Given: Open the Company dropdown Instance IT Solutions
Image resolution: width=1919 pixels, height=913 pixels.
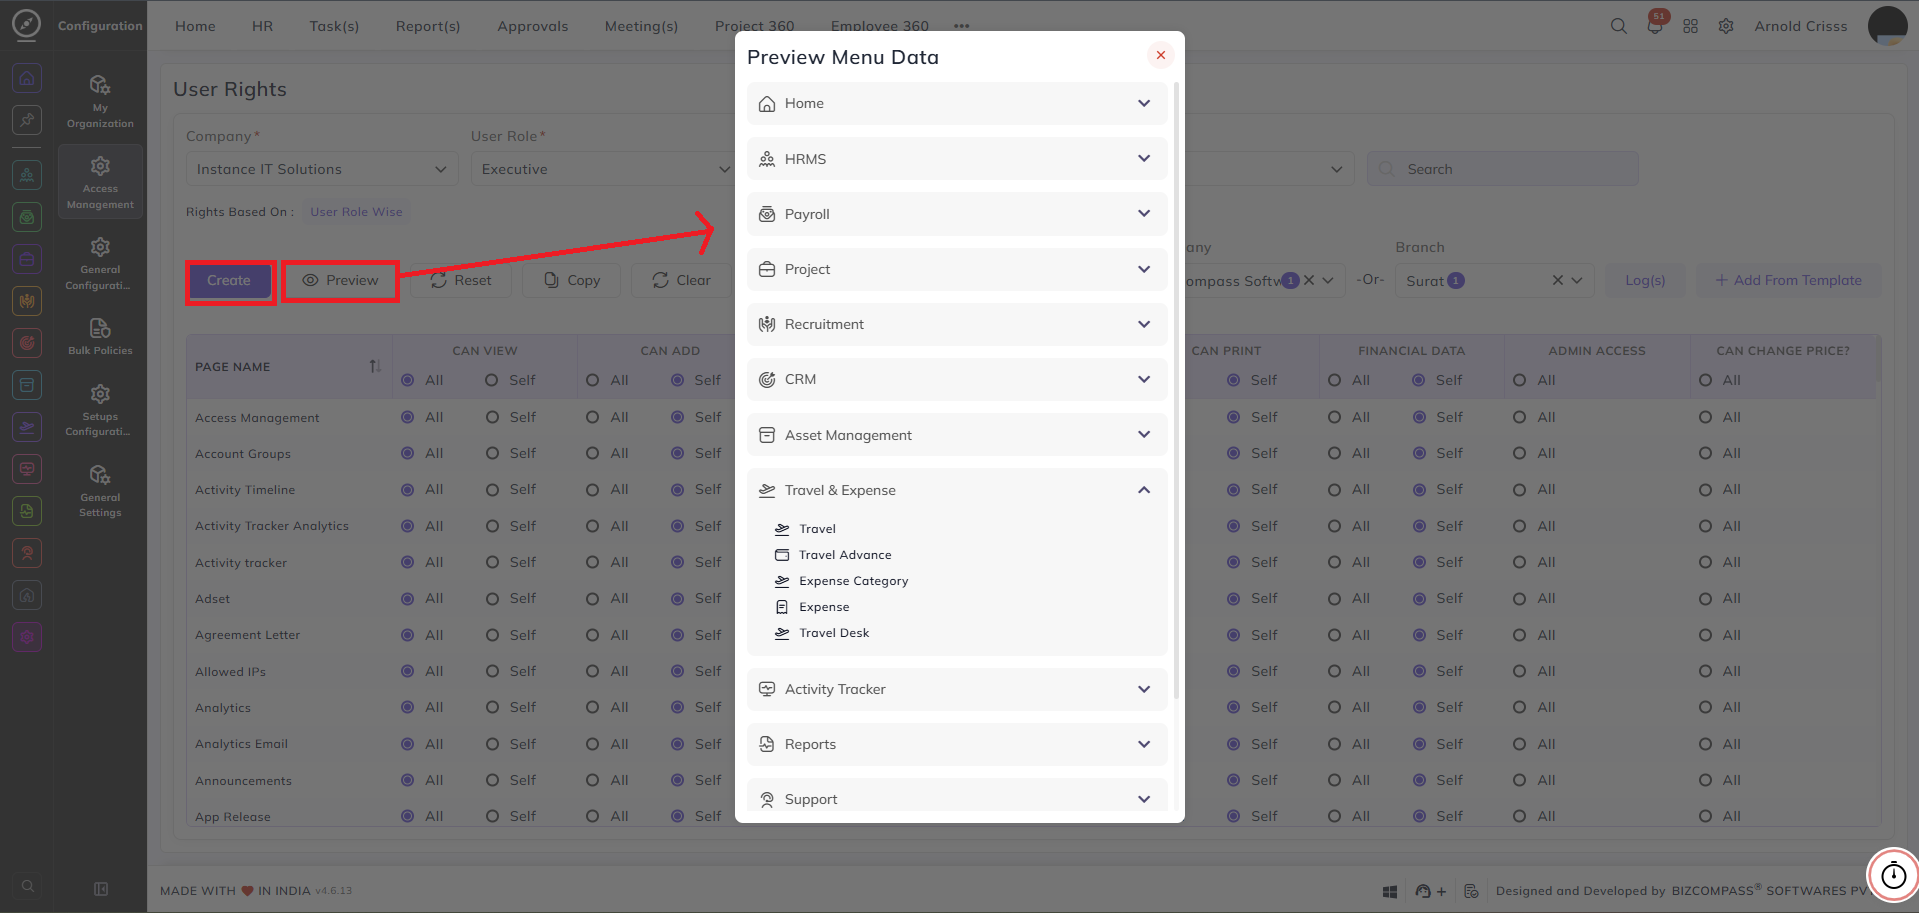Looking at the screenshot, I should (322, 169).
